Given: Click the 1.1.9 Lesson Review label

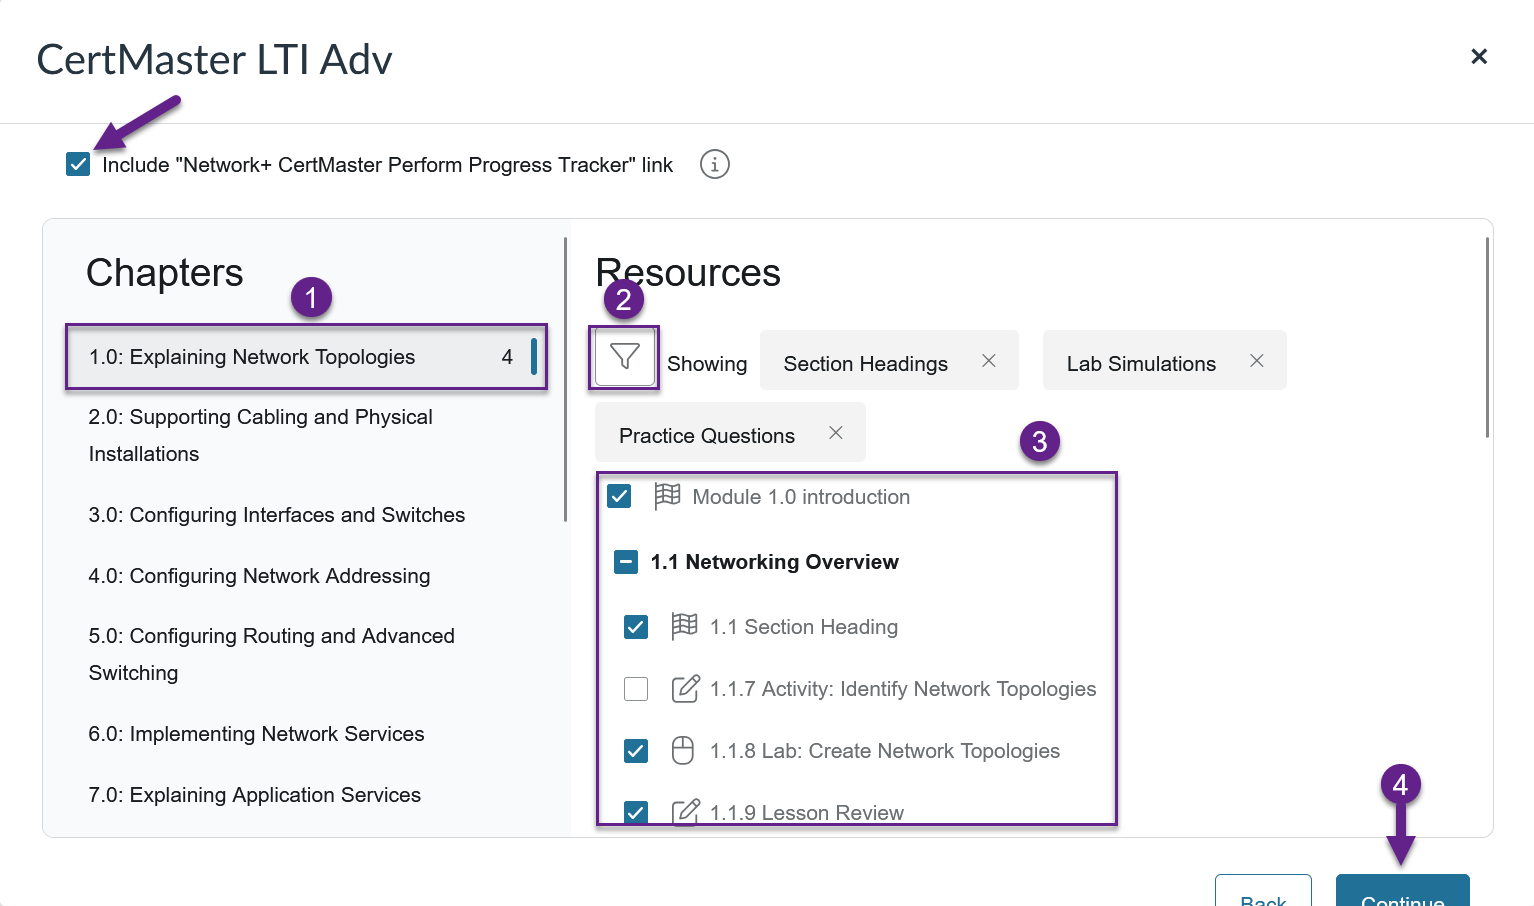Looking at the screenshot, I should (807, 813).
